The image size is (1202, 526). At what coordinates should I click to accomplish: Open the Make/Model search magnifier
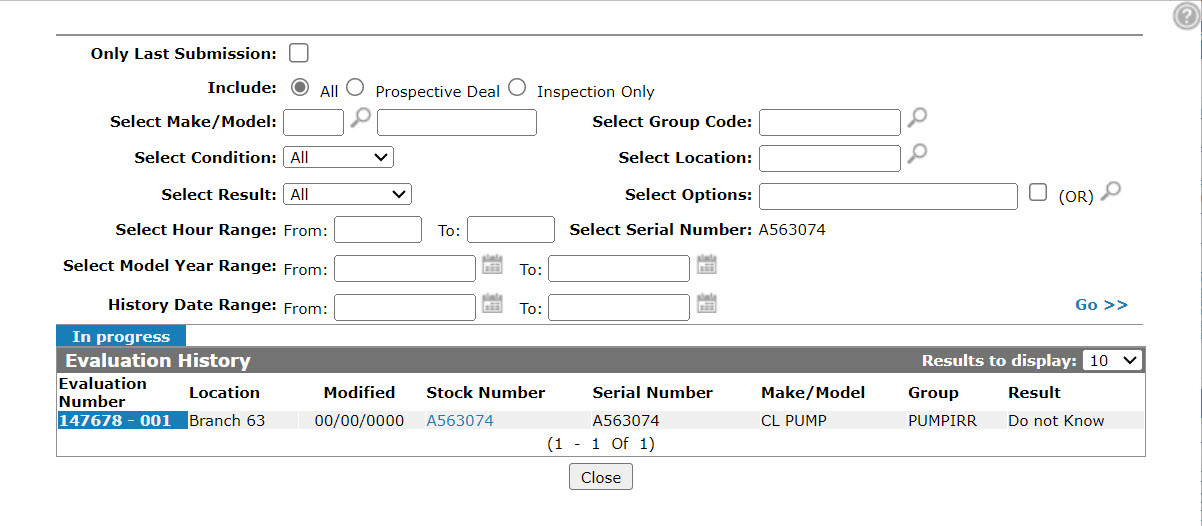tap(361, 118)
